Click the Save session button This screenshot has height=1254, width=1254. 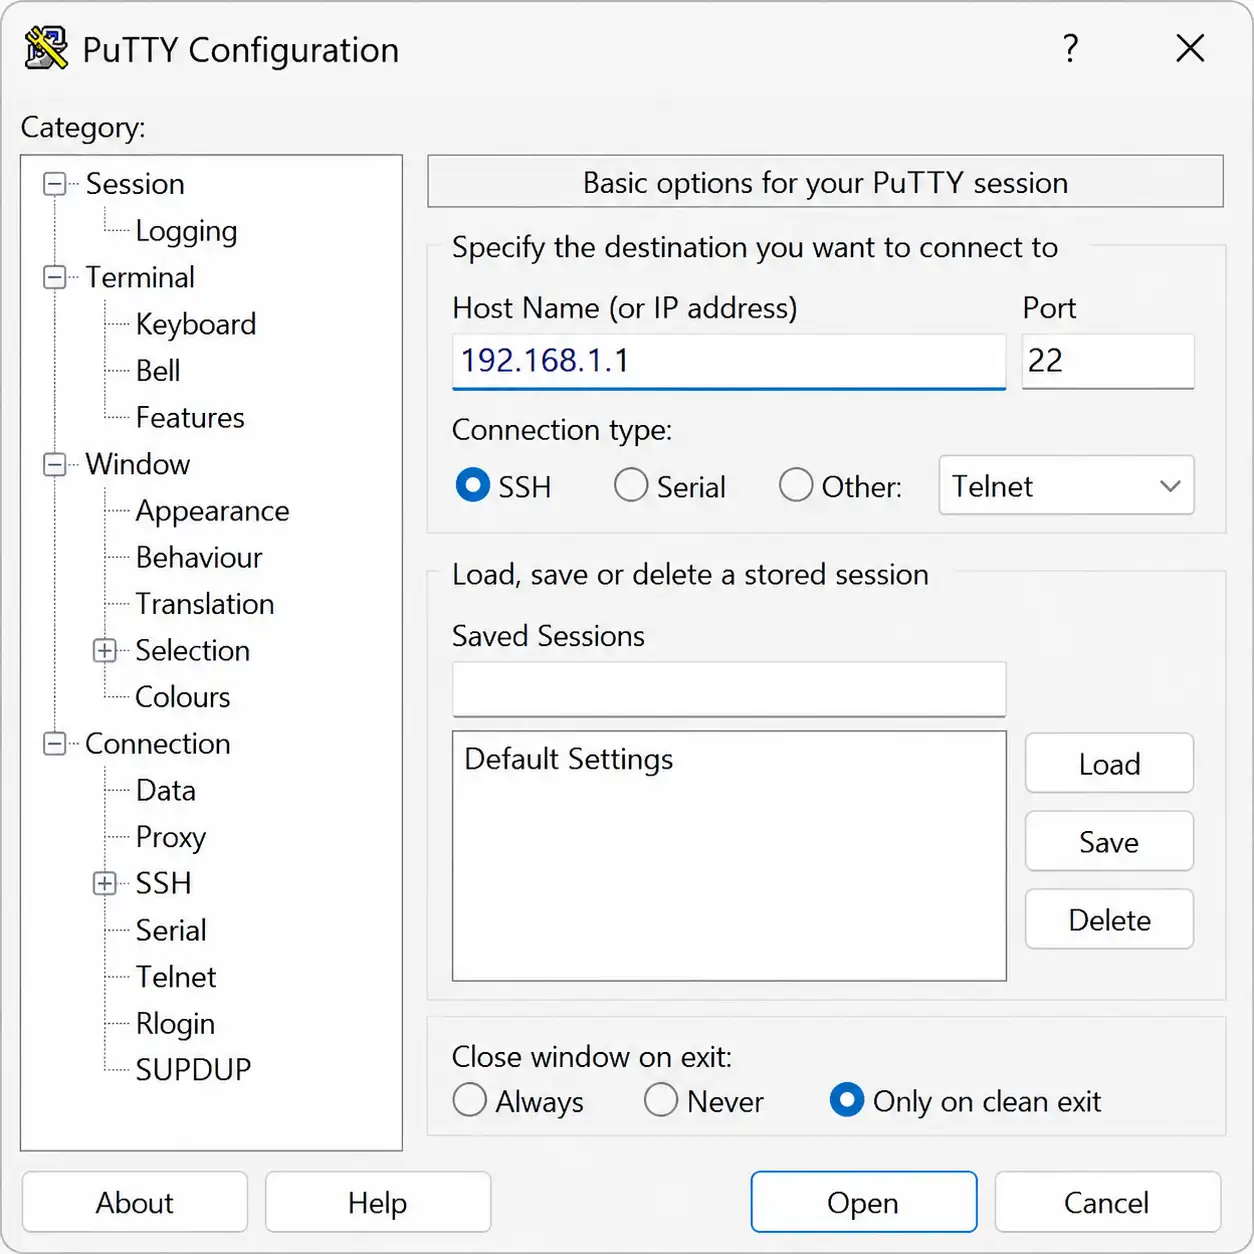pos(1110,842)
